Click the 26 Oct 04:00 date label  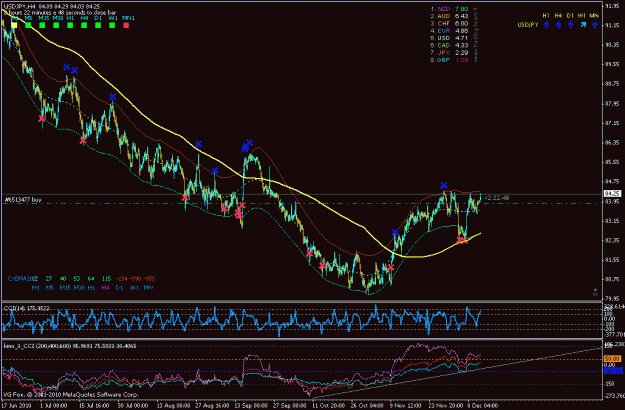tap(367, 406)
